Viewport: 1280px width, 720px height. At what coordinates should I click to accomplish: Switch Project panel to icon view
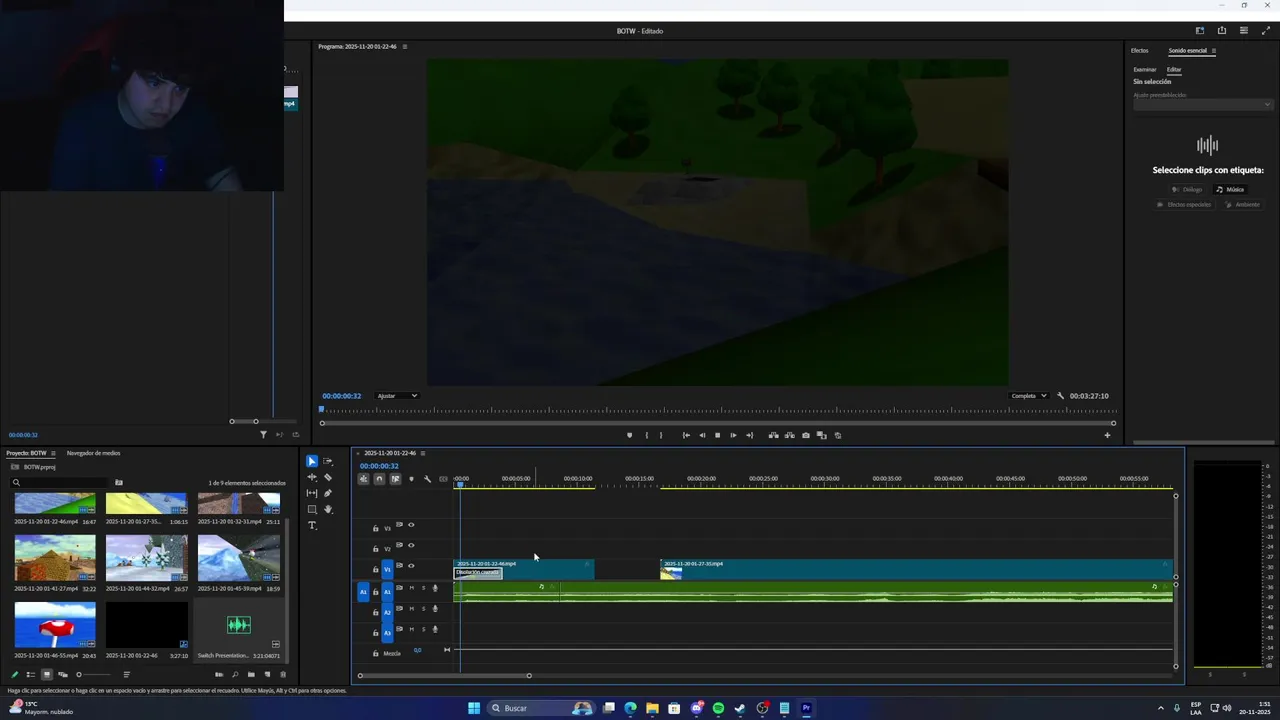(x=46, y=674)
